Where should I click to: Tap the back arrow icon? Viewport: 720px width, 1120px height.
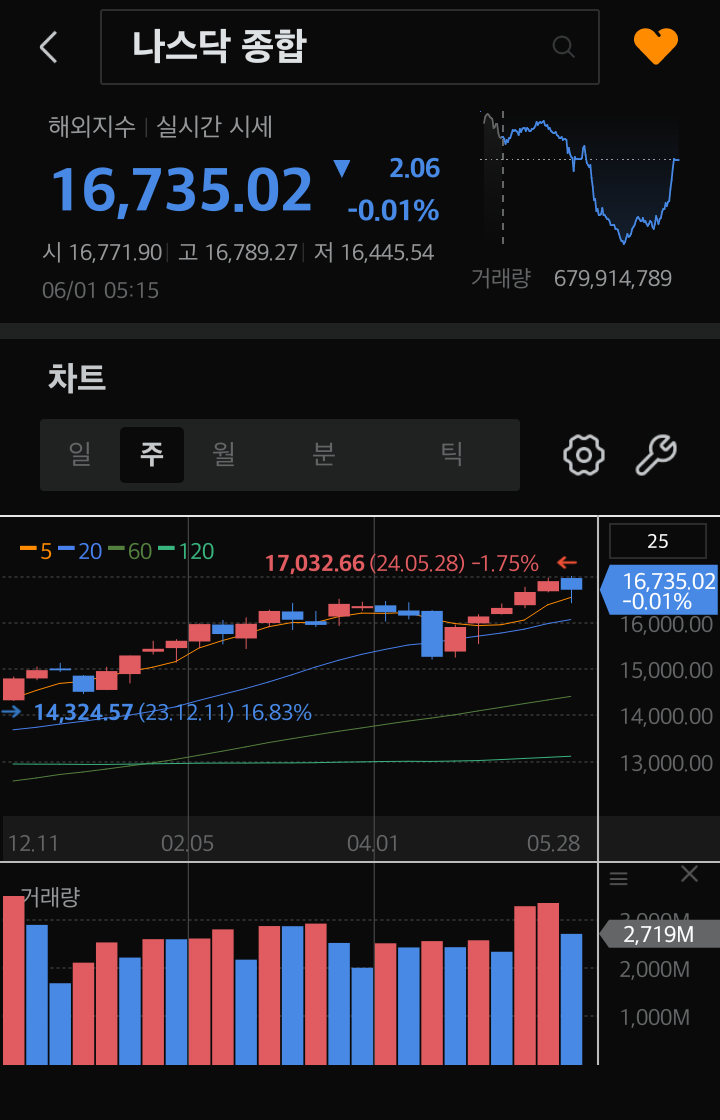tap(49, 47)
